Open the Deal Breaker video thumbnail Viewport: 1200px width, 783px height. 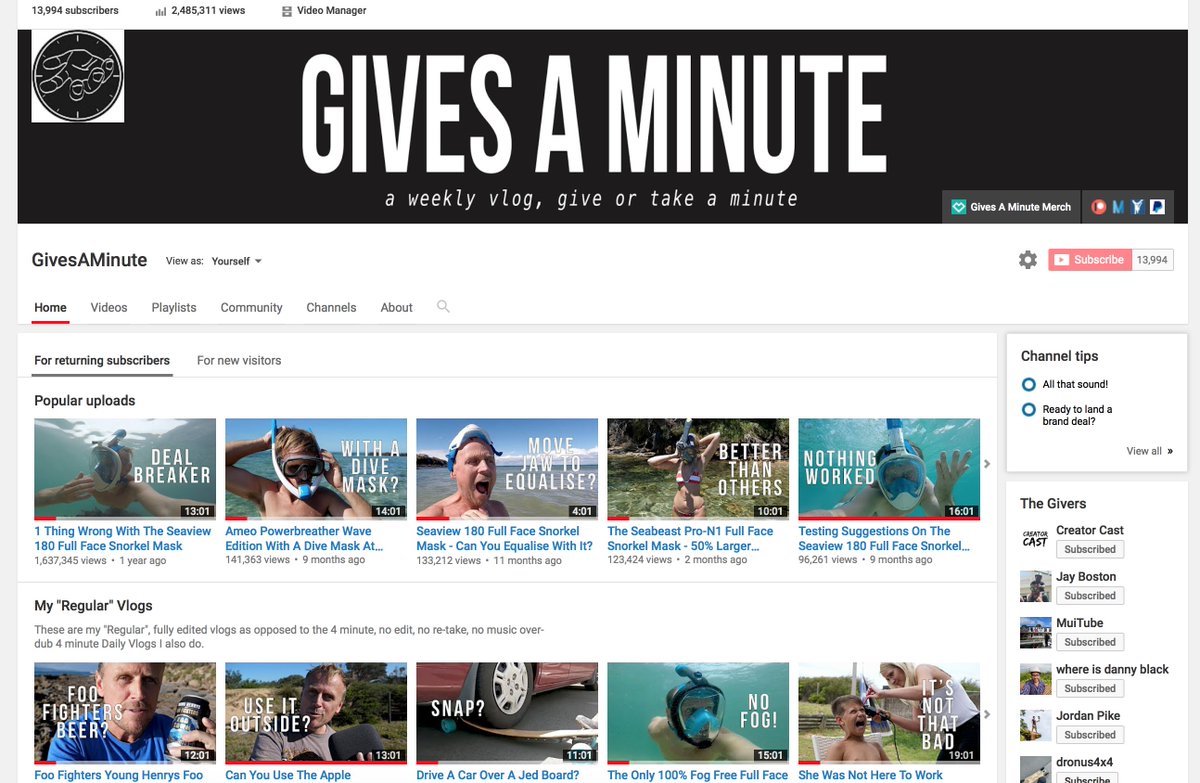[x=125, y=469]
